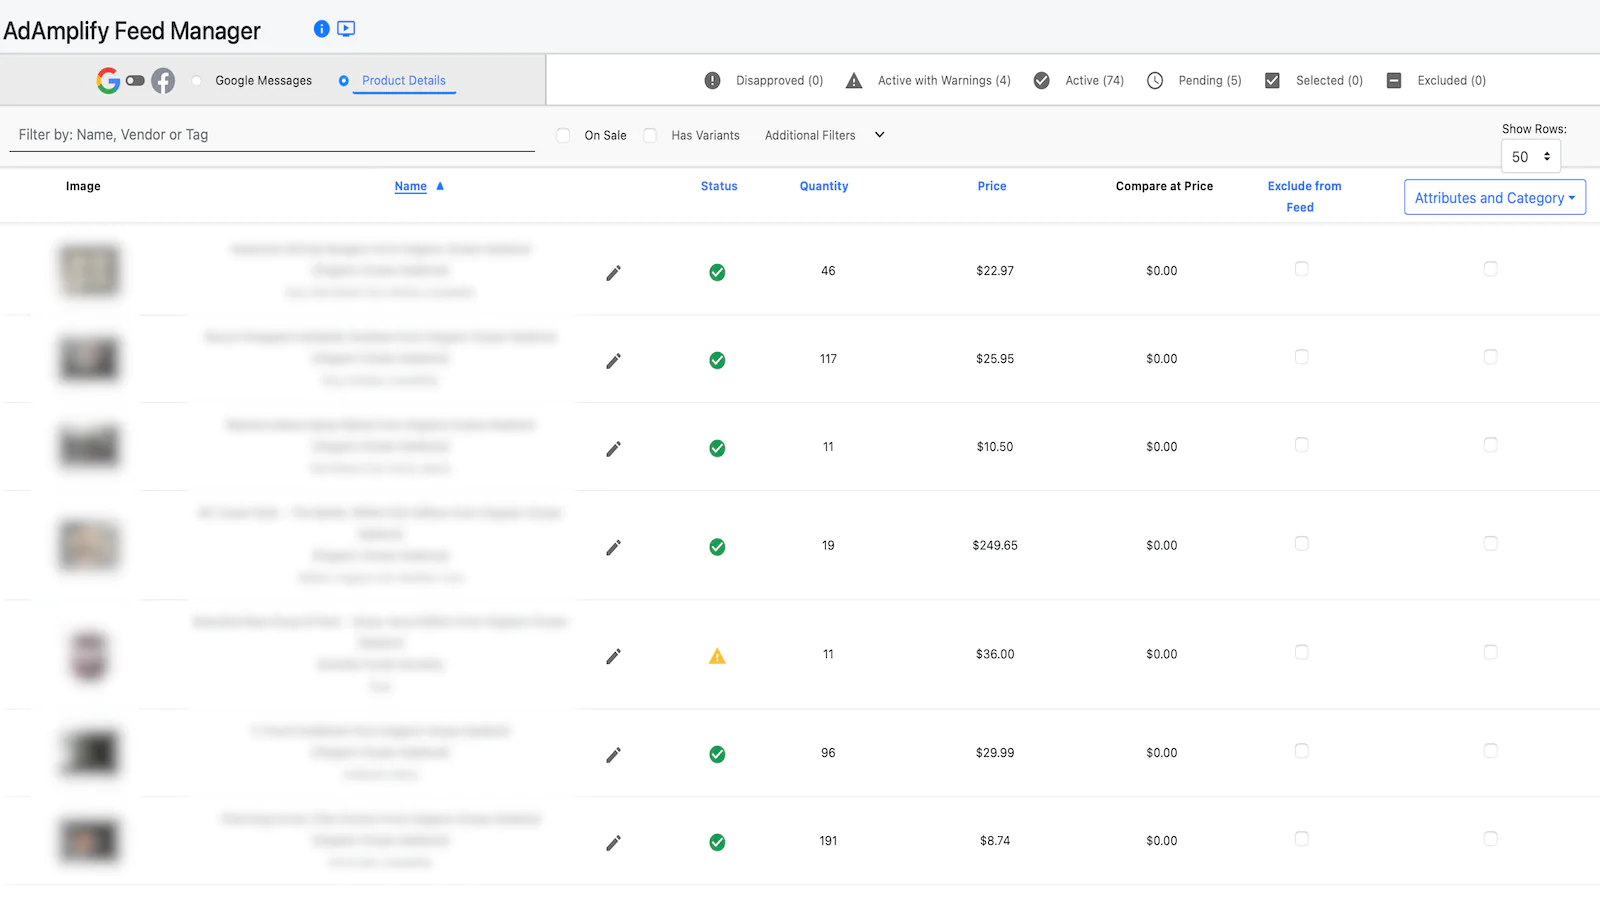
Task: Switch to the Product Details tab
Action: [403, 81]
